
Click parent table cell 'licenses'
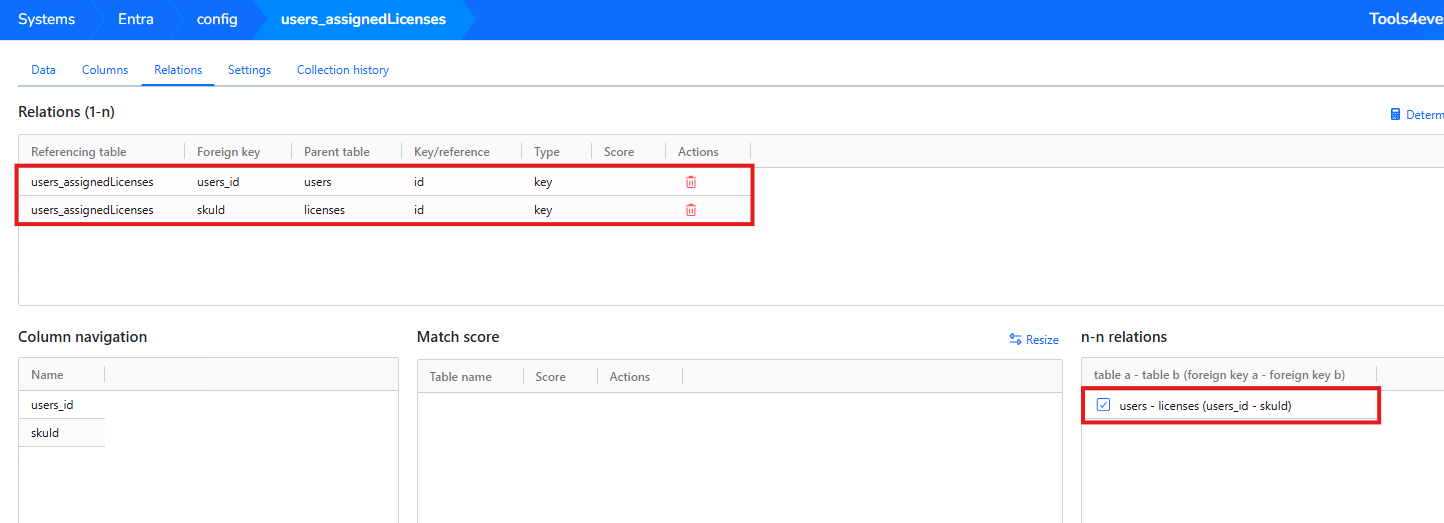(324, 210)
